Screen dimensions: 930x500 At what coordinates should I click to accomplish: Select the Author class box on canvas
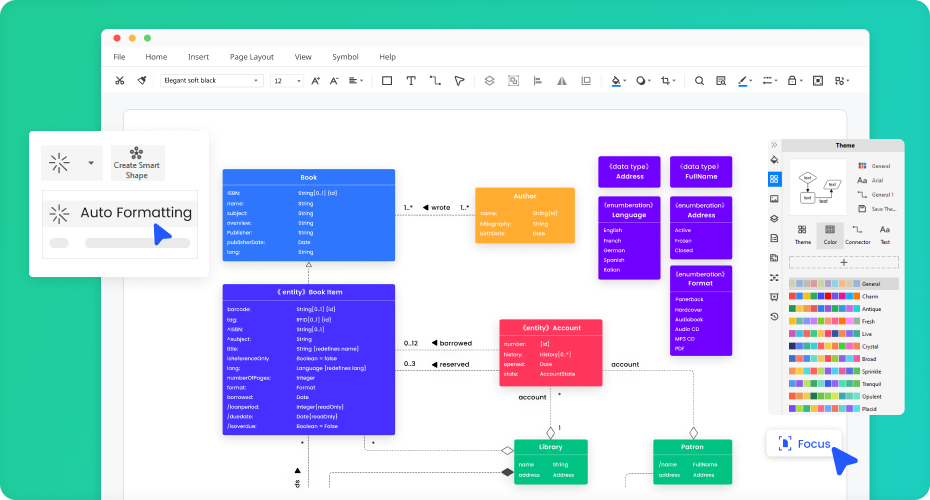tap(524, 215)
